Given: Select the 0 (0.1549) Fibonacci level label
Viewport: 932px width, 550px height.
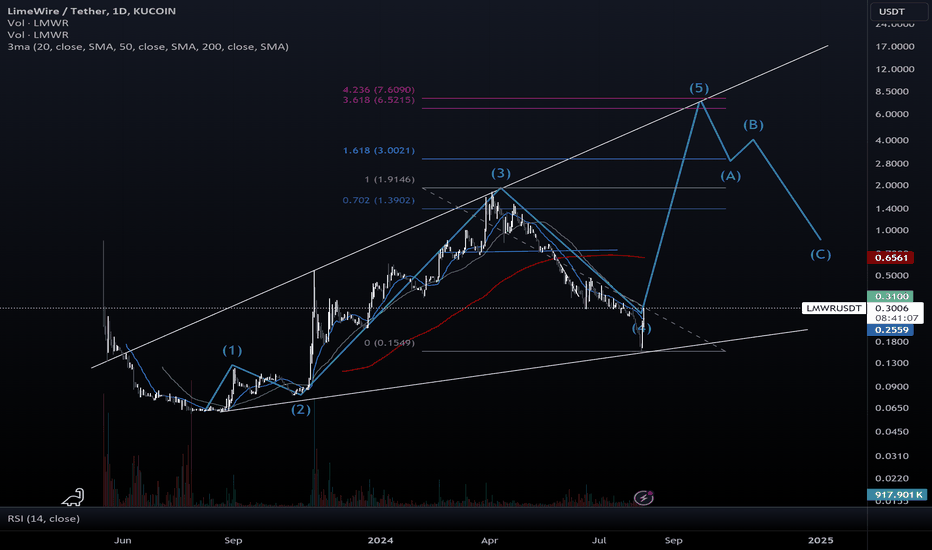Looking at the screenshot, I should coord(389,342).
